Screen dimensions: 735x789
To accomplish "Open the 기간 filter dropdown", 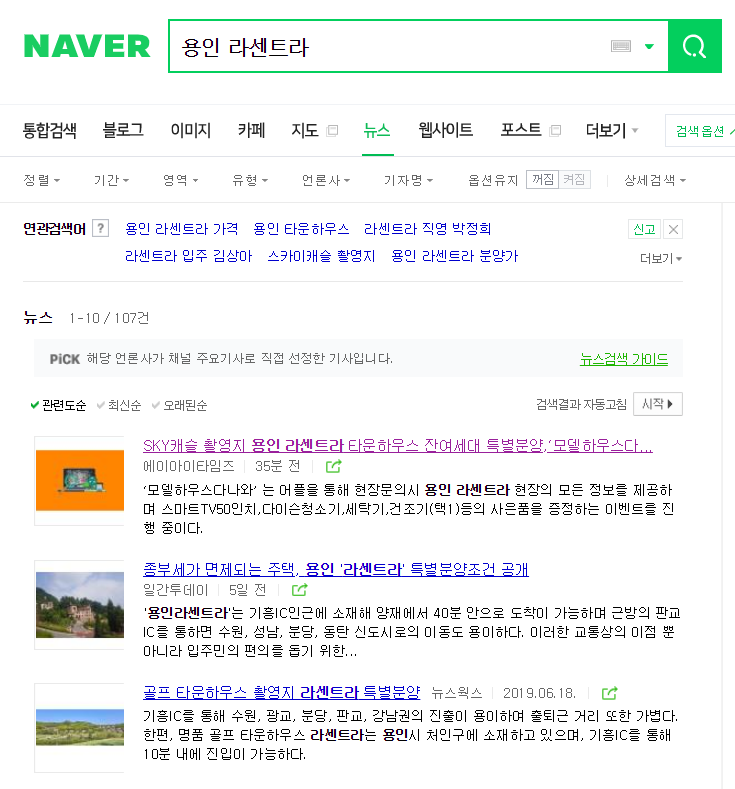I will coord(111,180).
